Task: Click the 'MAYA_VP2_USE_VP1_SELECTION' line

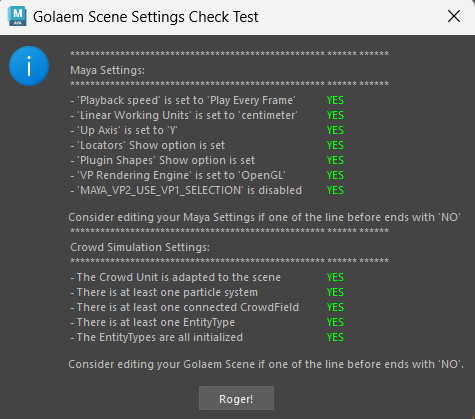Action: click(186, 190)
